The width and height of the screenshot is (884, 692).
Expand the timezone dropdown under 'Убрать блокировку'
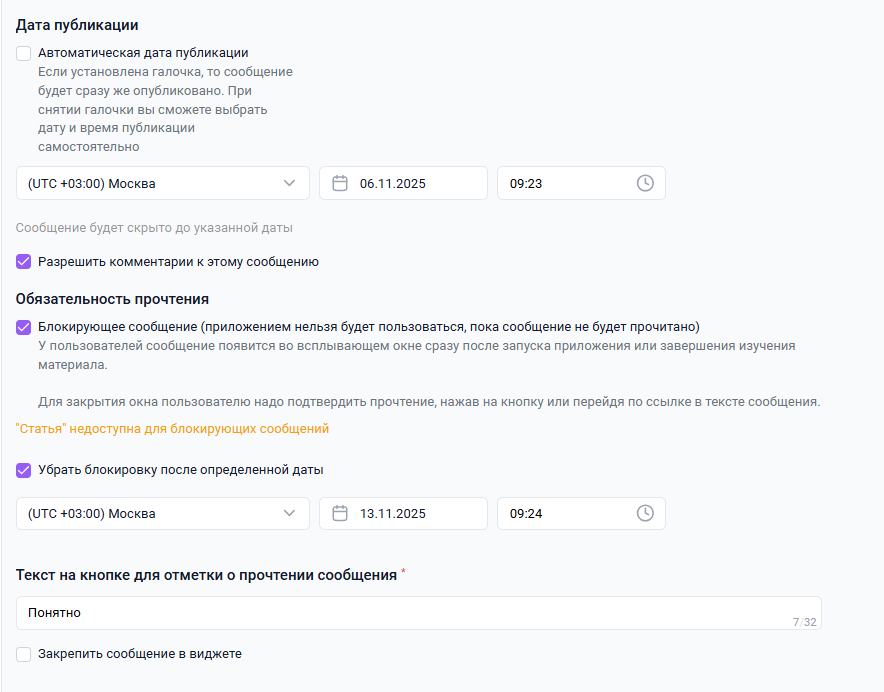(x=150, y=513)
